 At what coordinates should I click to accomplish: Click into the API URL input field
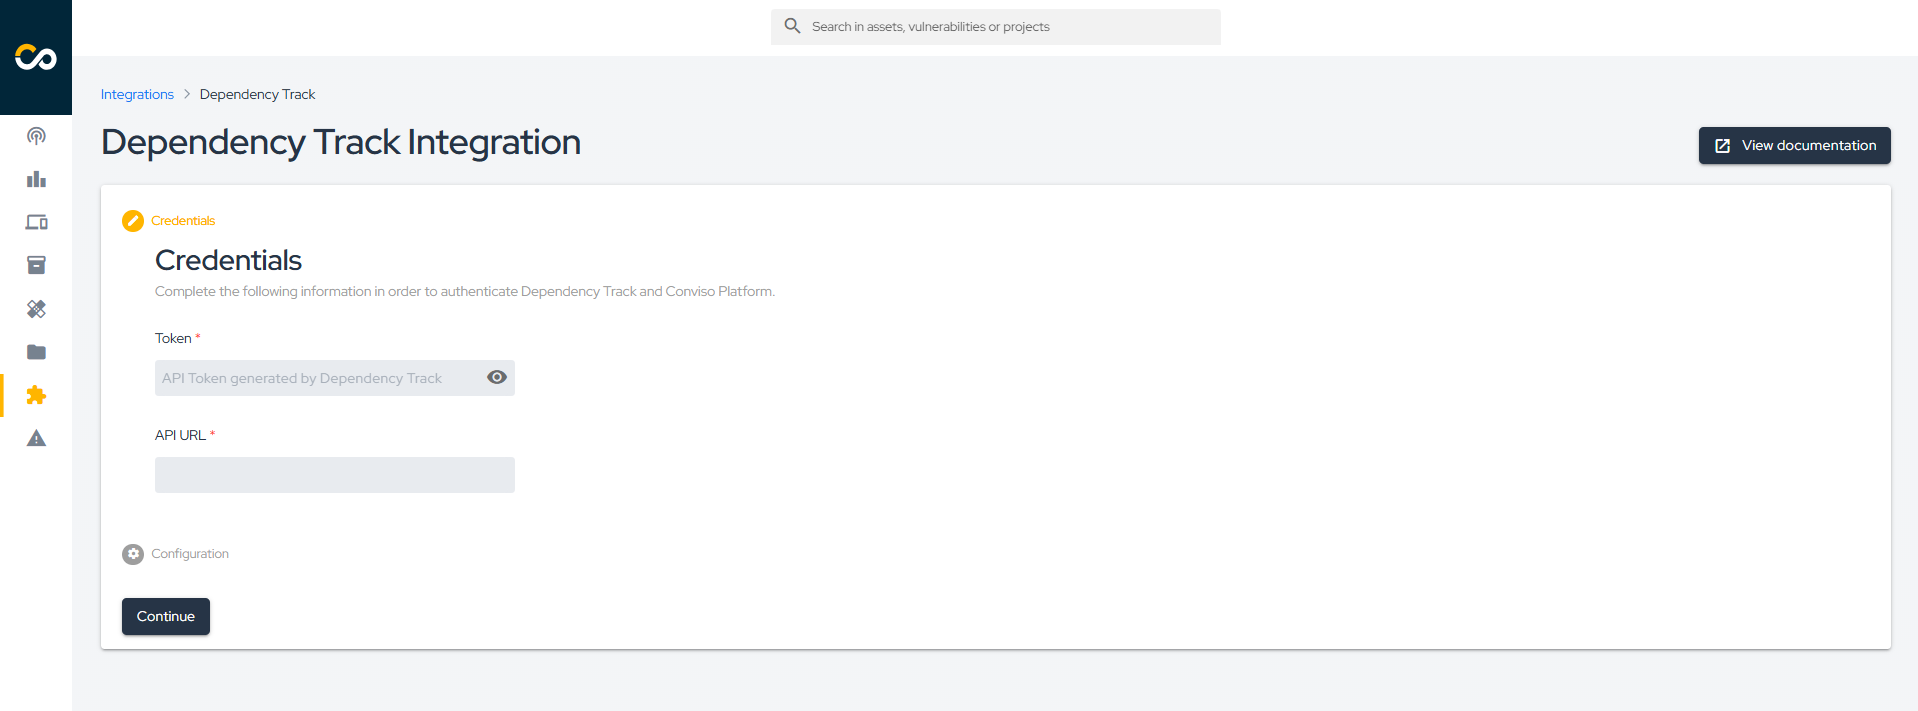coord(335,475)
